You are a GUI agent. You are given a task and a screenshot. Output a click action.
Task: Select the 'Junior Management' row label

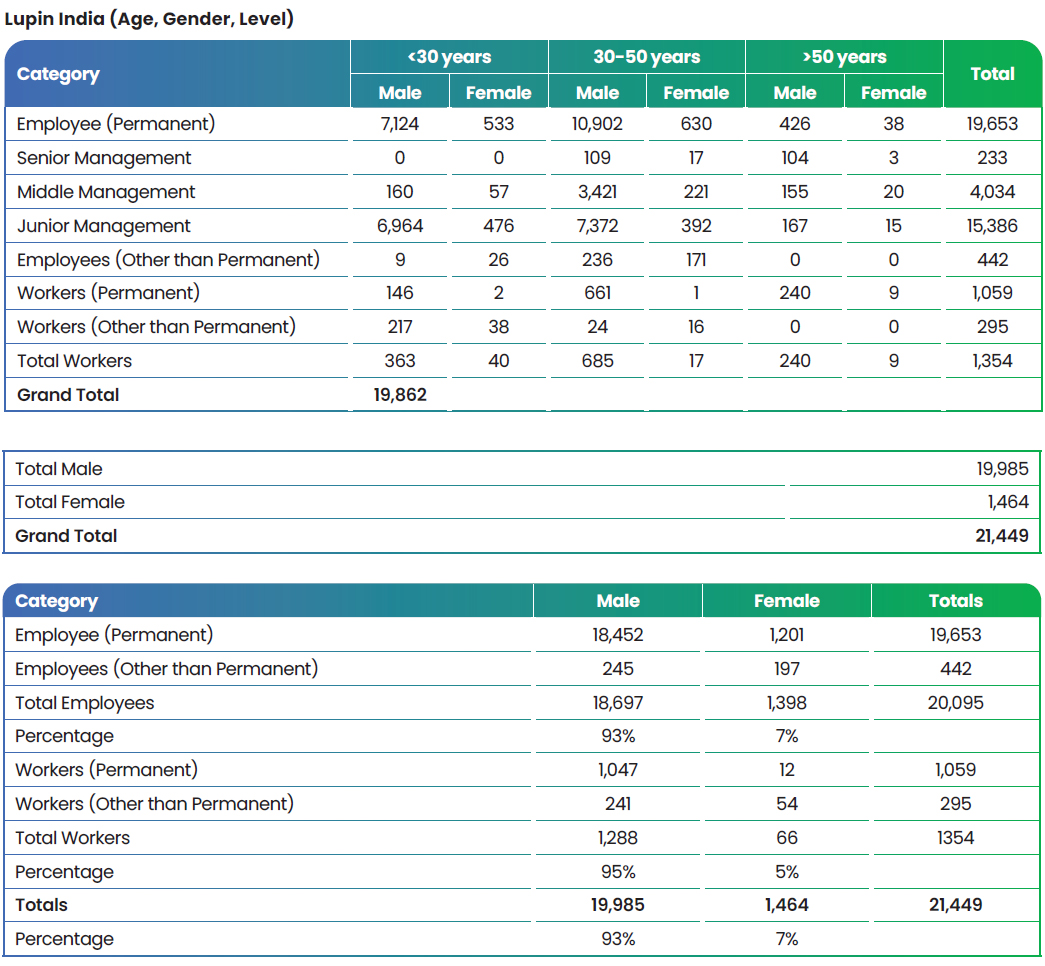104,226
